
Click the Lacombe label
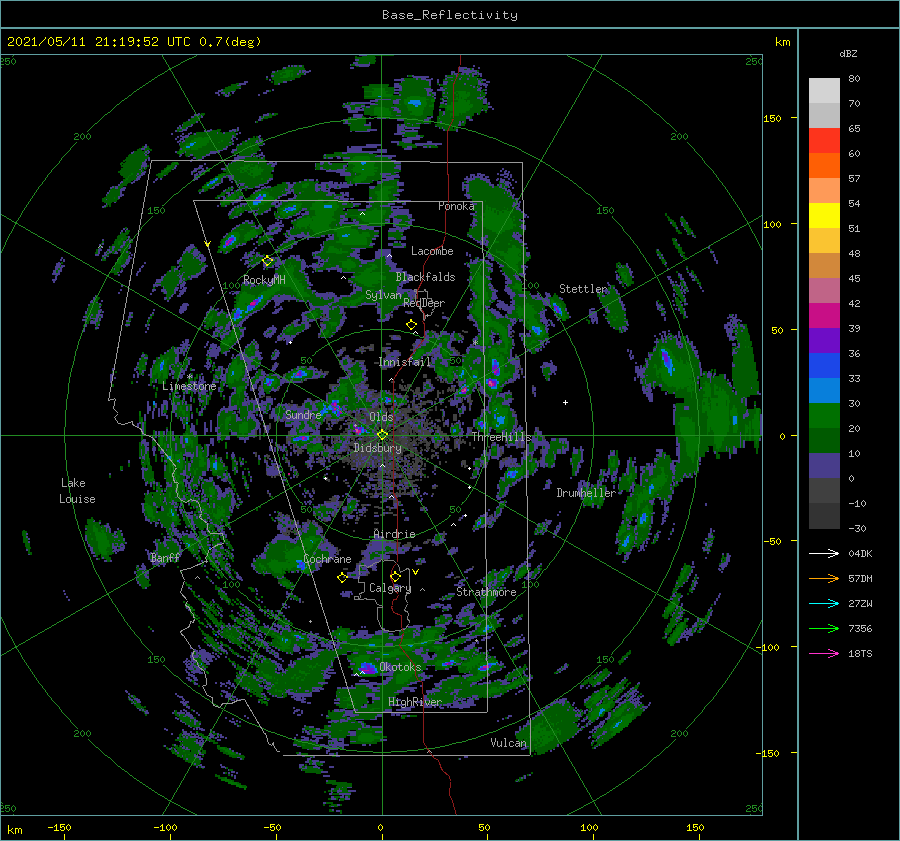point(432,251)
